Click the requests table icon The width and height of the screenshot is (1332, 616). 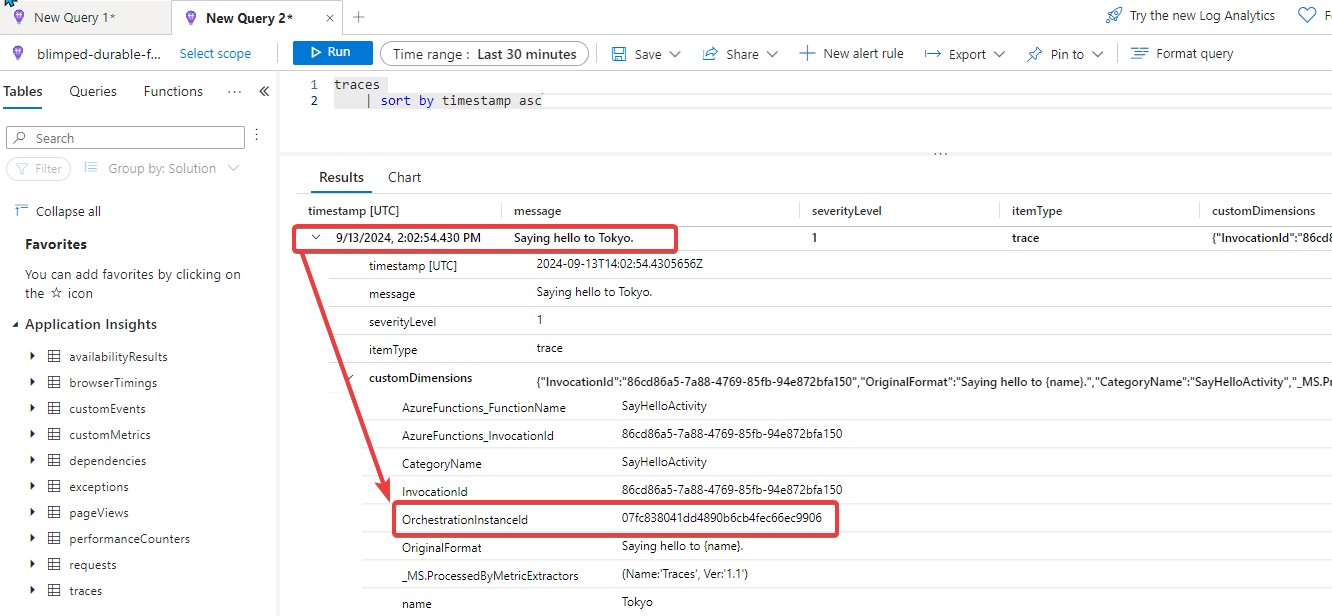[x=54, y=565]
